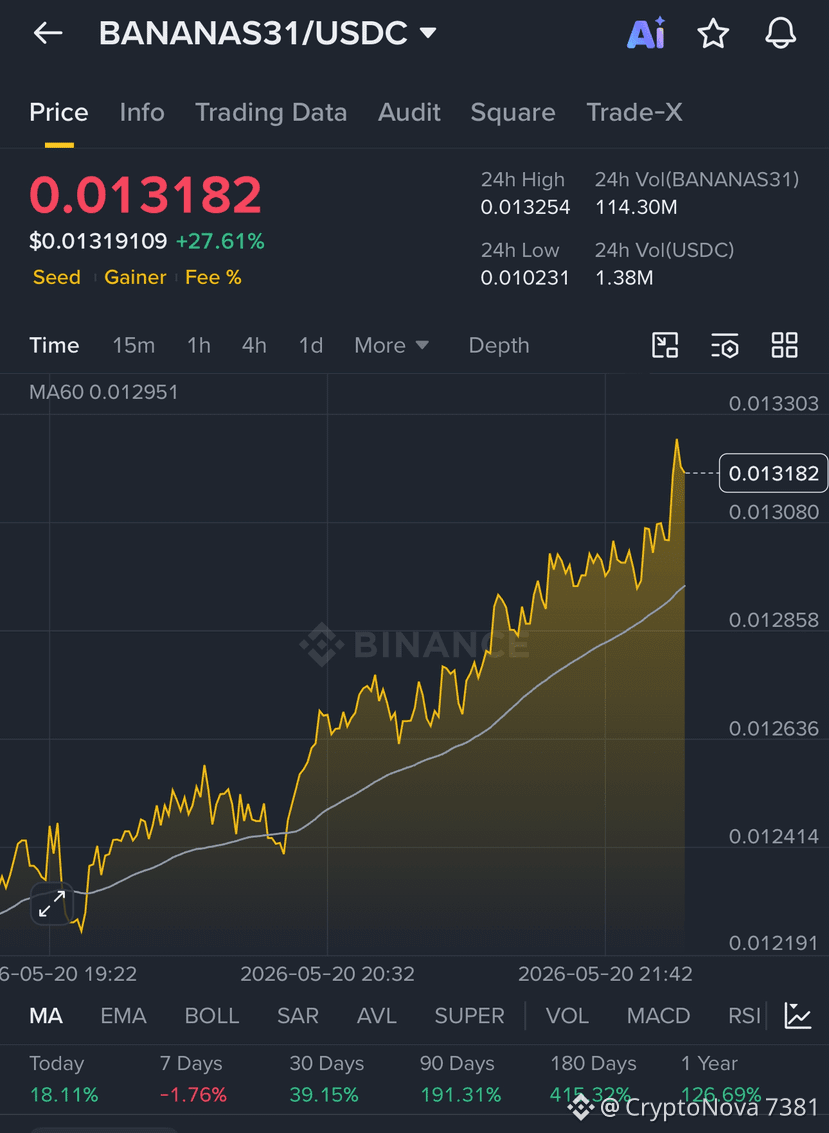Open price alert bell icon
The width and height of the screenshot is (829, 1133).
pos(780,33)
